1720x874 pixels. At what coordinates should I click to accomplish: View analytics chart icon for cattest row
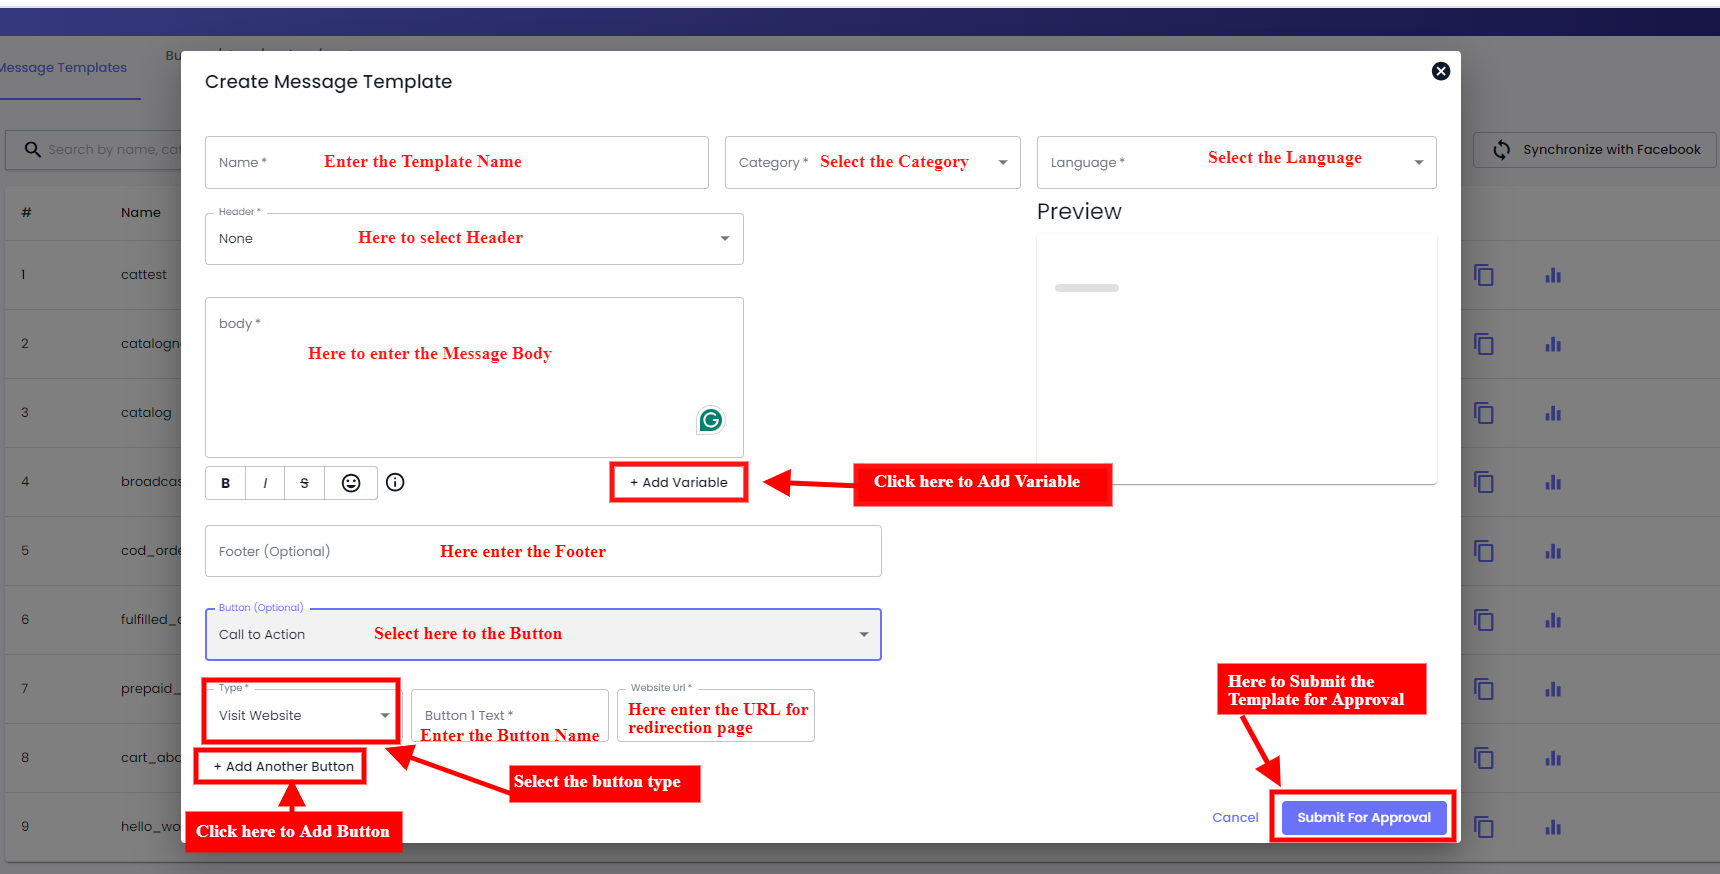1552,275
